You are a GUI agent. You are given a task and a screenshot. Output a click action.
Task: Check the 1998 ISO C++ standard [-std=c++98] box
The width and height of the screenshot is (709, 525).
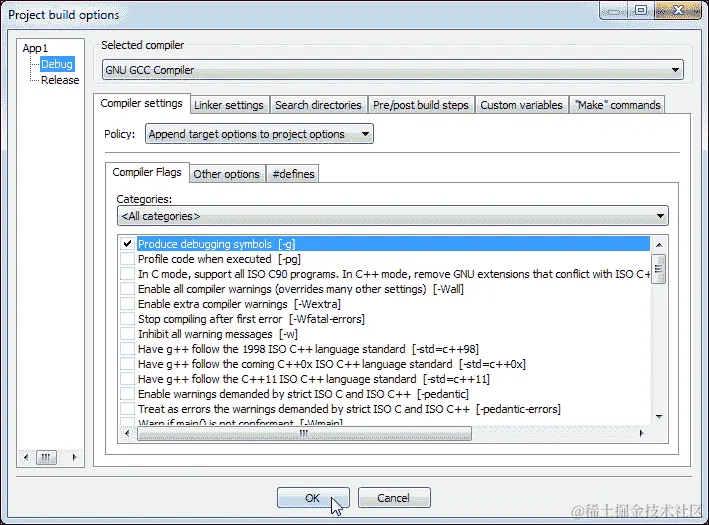pos(127,349)
